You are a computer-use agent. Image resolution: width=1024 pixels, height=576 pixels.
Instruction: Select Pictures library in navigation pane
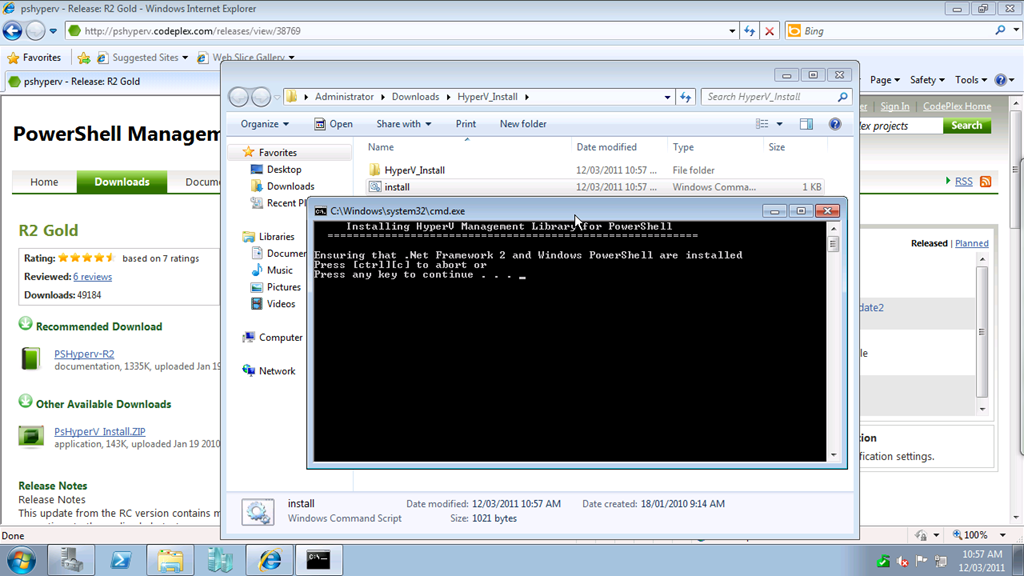click(x=283, y=287)
